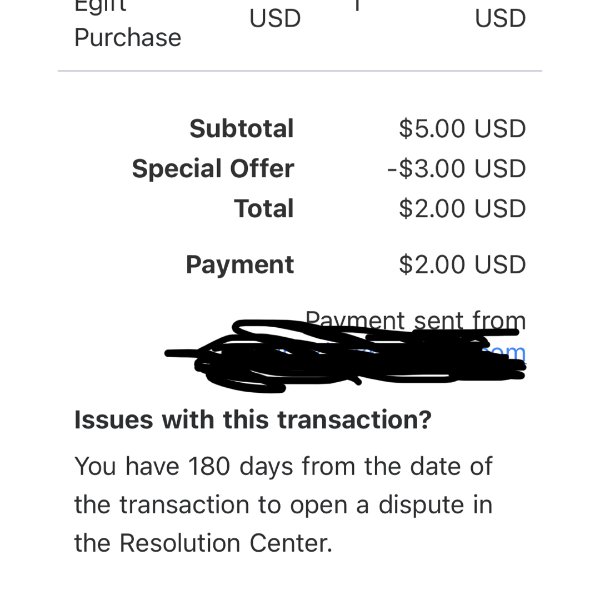The width and height of the screenshot is (600, 600).
Task: Click the Special Offer label
Action: (213, 169)
